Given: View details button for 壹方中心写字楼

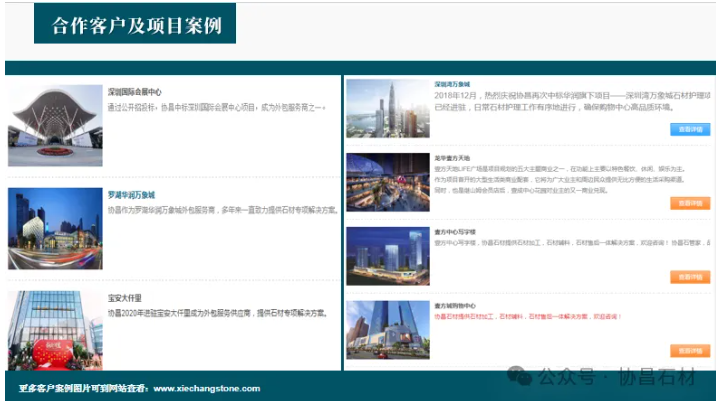Looking at the screenshot, I should pos(690,277).
